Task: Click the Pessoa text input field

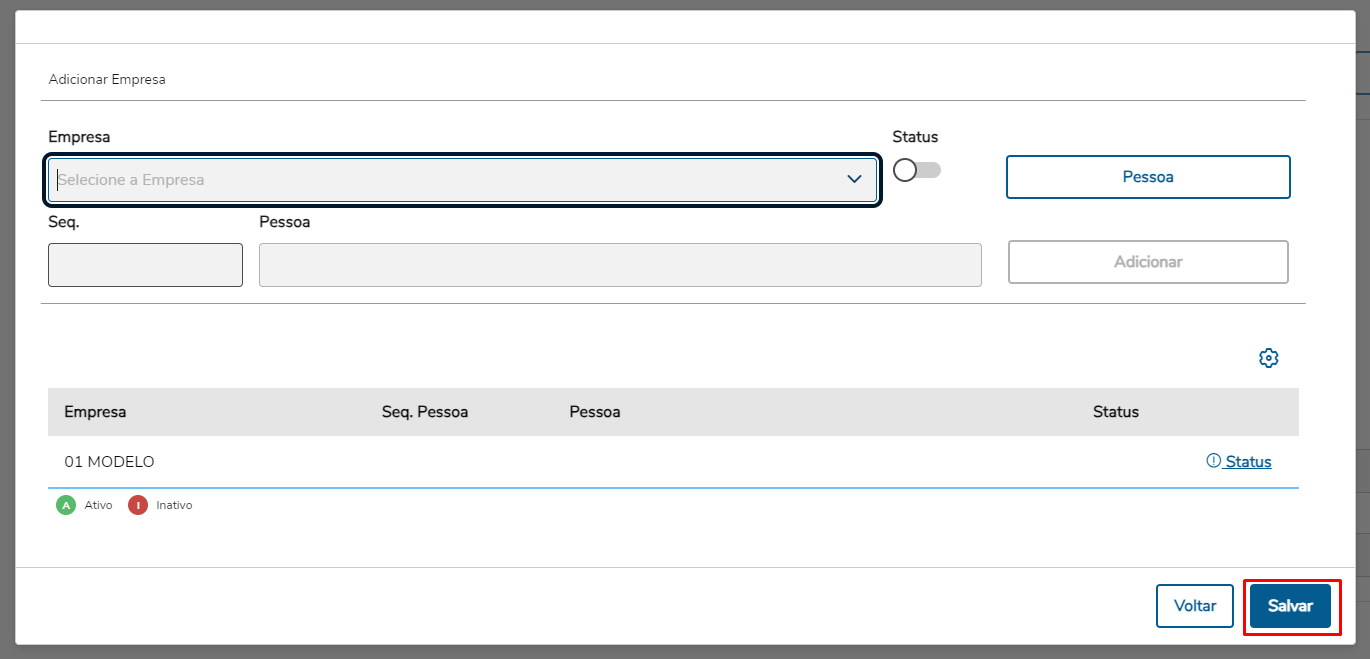Action: point(620,265)
